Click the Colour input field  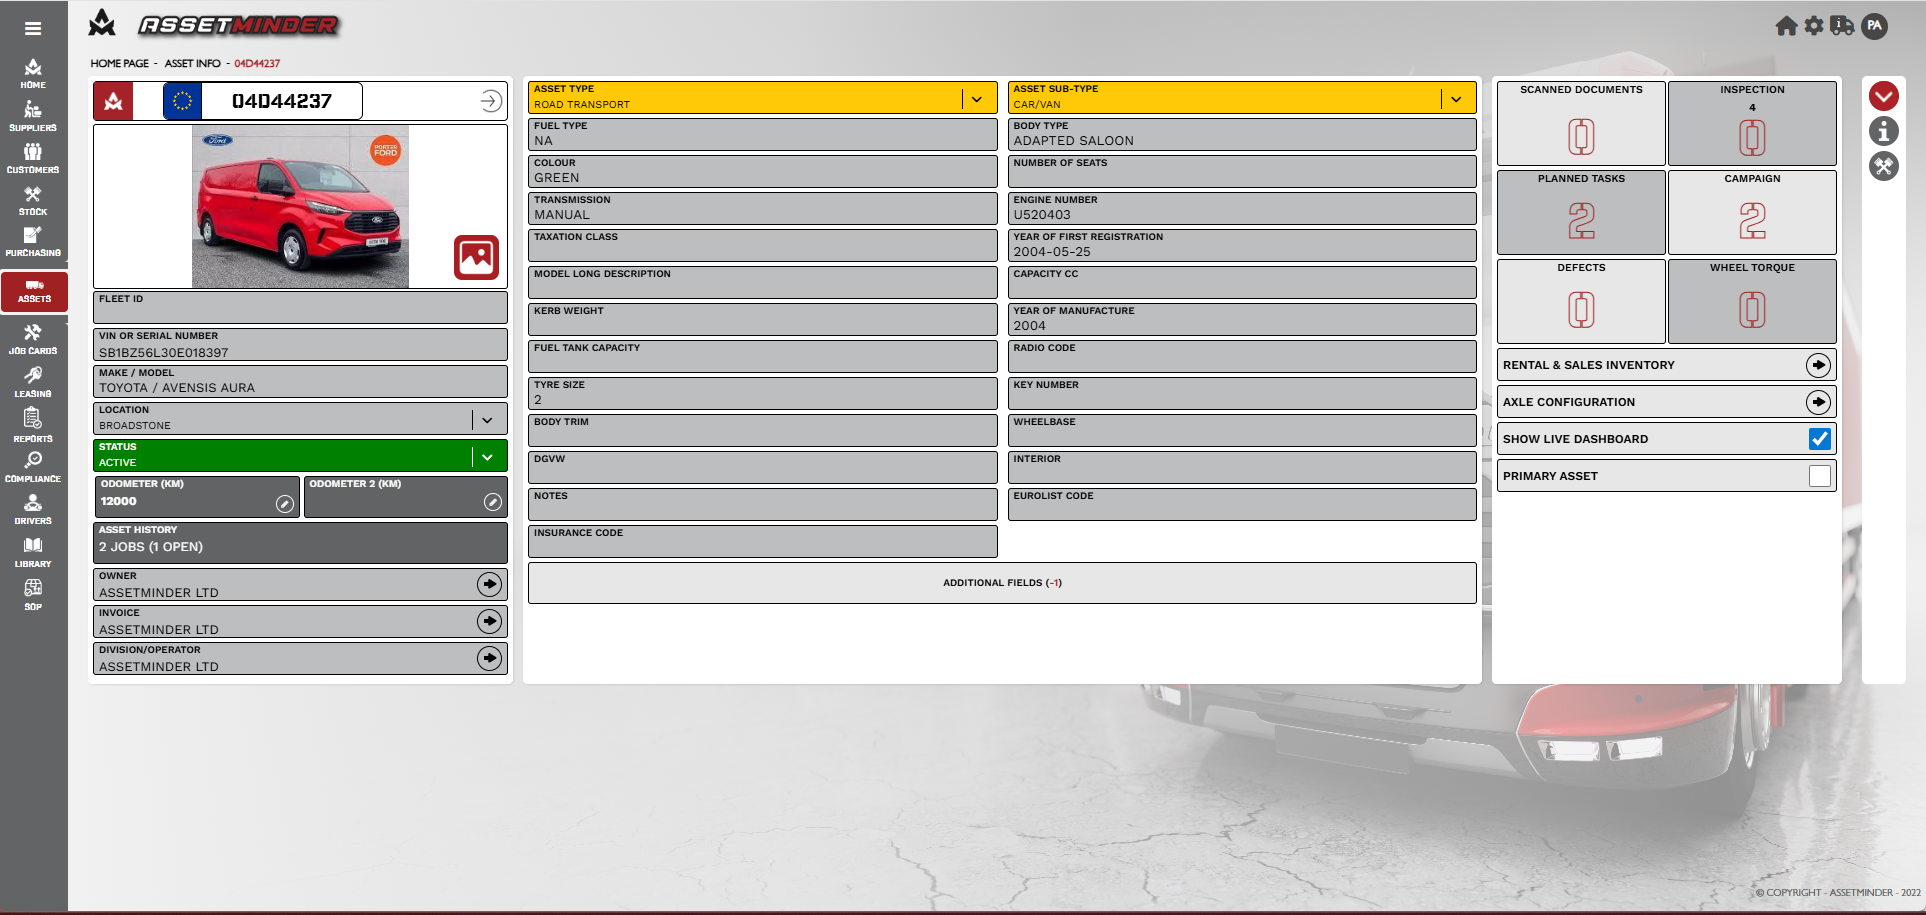(762, 177)
